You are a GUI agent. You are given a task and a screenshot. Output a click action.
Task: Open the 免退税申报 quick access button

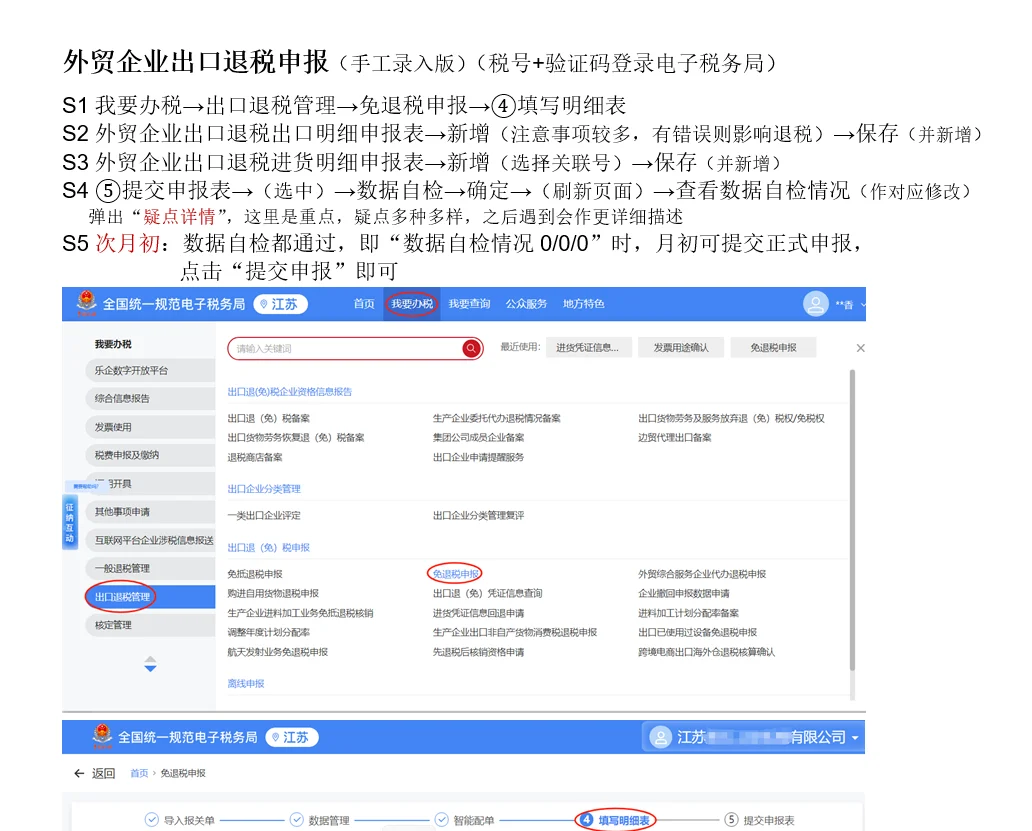[775, 348]
